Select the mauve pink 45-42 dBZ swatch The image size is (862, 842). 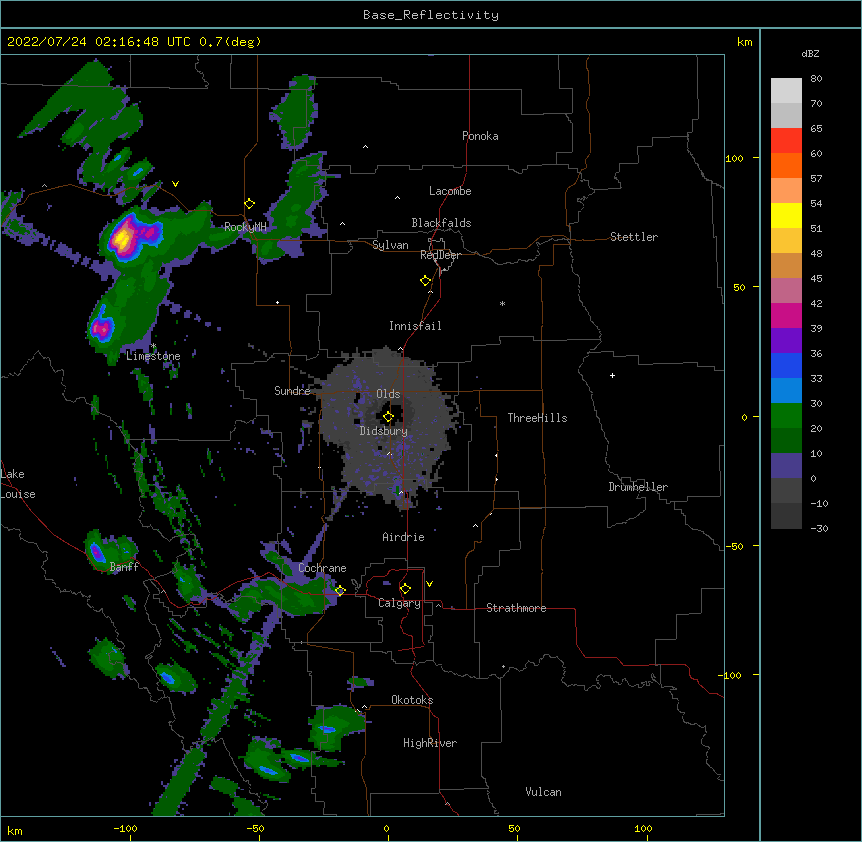786,290
